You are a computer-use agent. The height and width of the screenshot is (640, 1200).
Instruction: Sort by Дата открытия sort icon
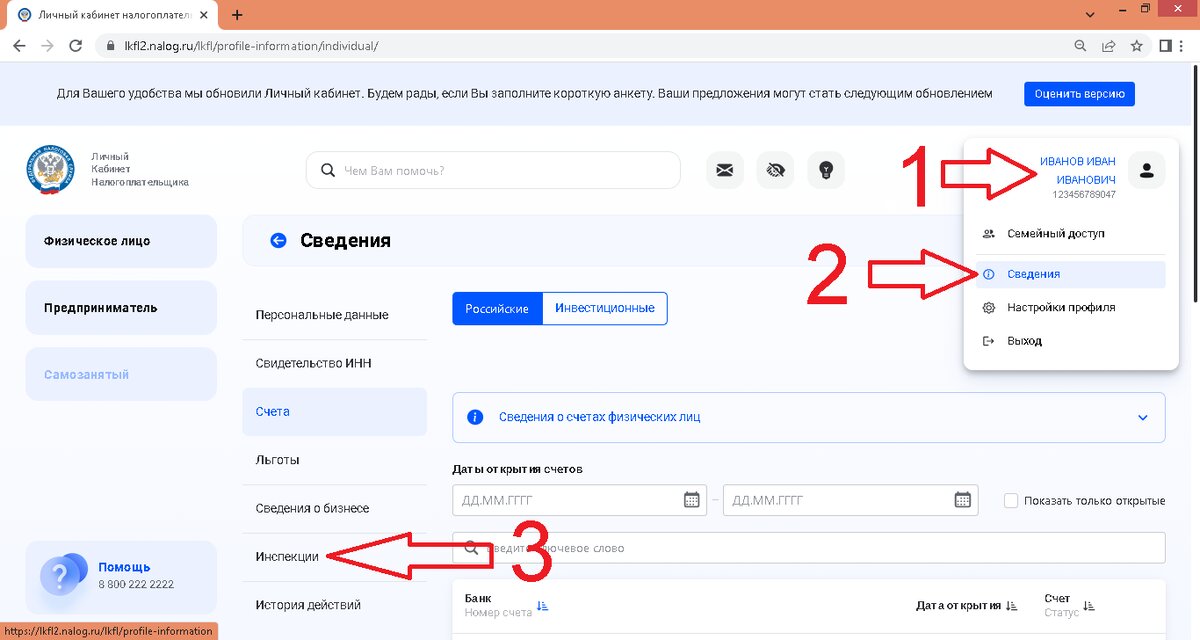coord(1012,606)
